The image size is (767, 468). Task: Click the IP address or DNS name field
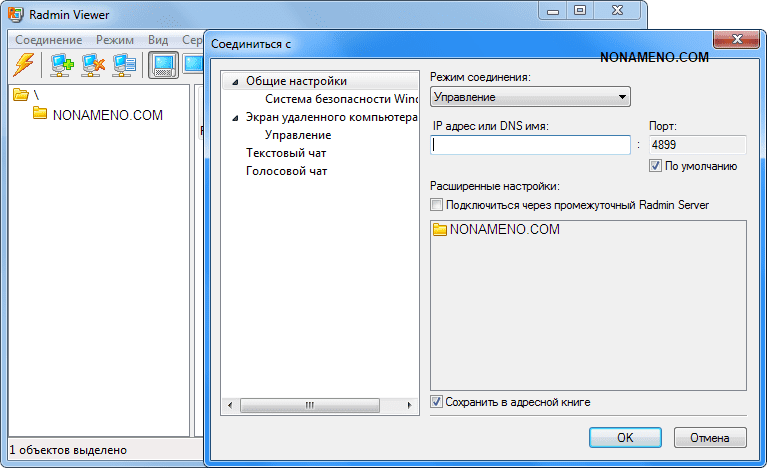[x=530, y=145]
